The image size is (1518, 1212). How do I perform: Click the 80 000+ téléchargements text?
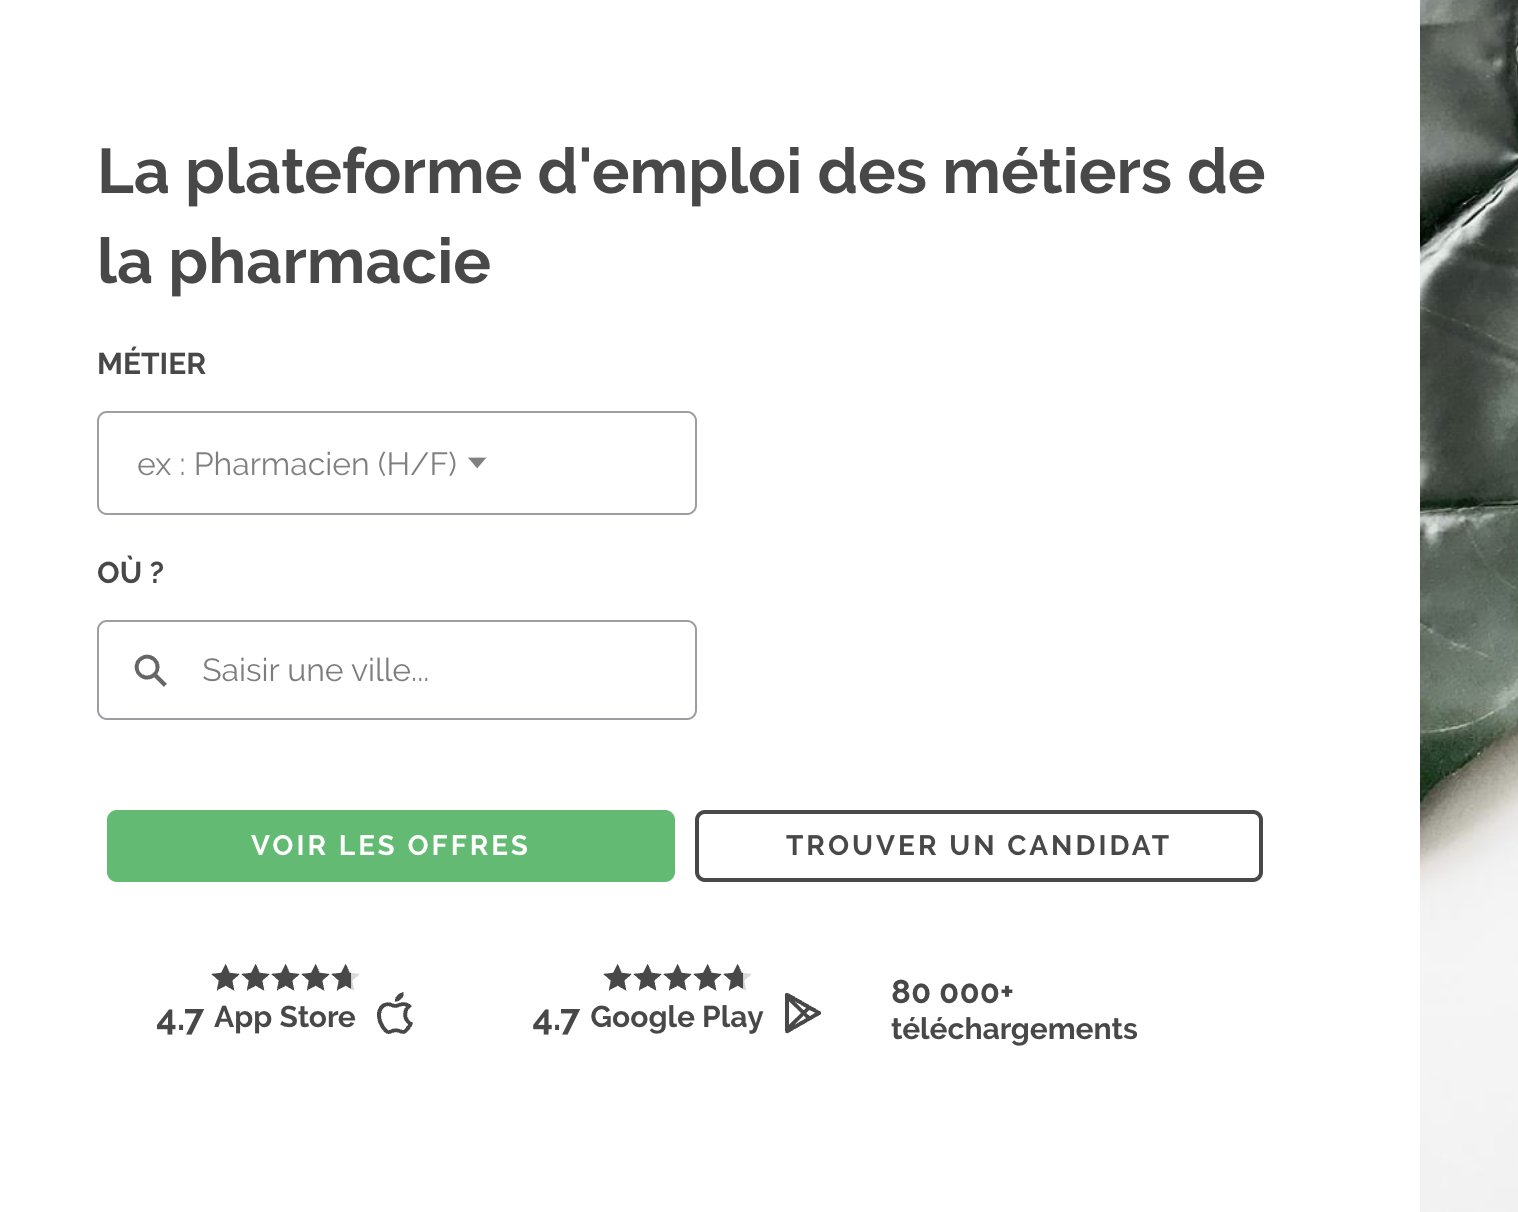click(x=1014, y=1010)
